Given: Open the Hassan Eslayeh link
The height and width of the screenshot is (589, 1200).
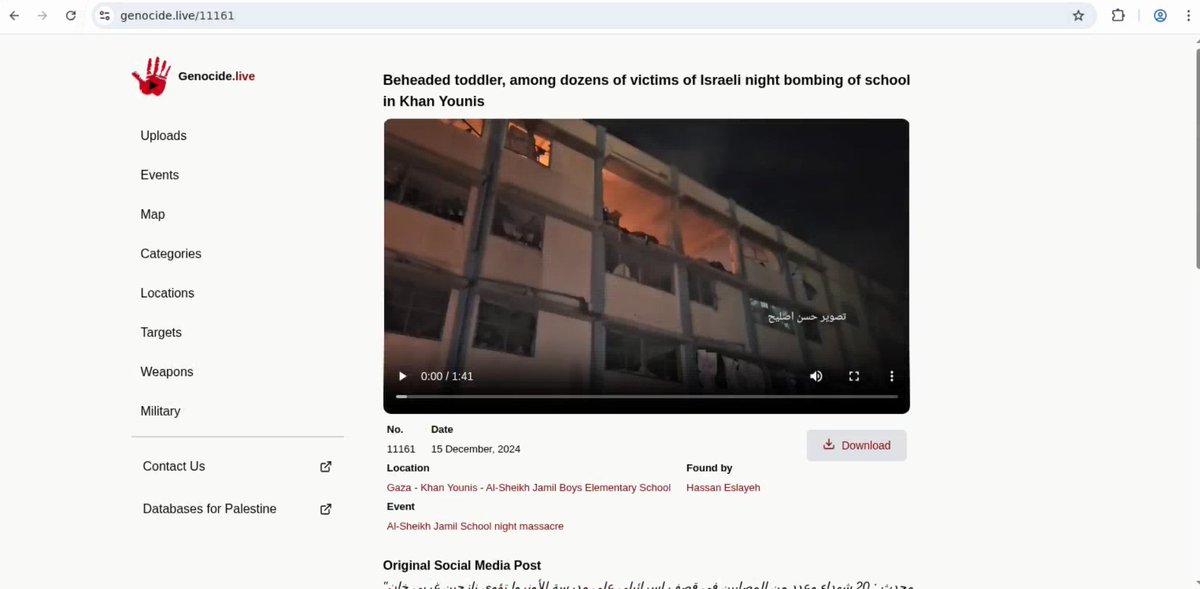Looking at the screenshot, I should pos(723,487).
